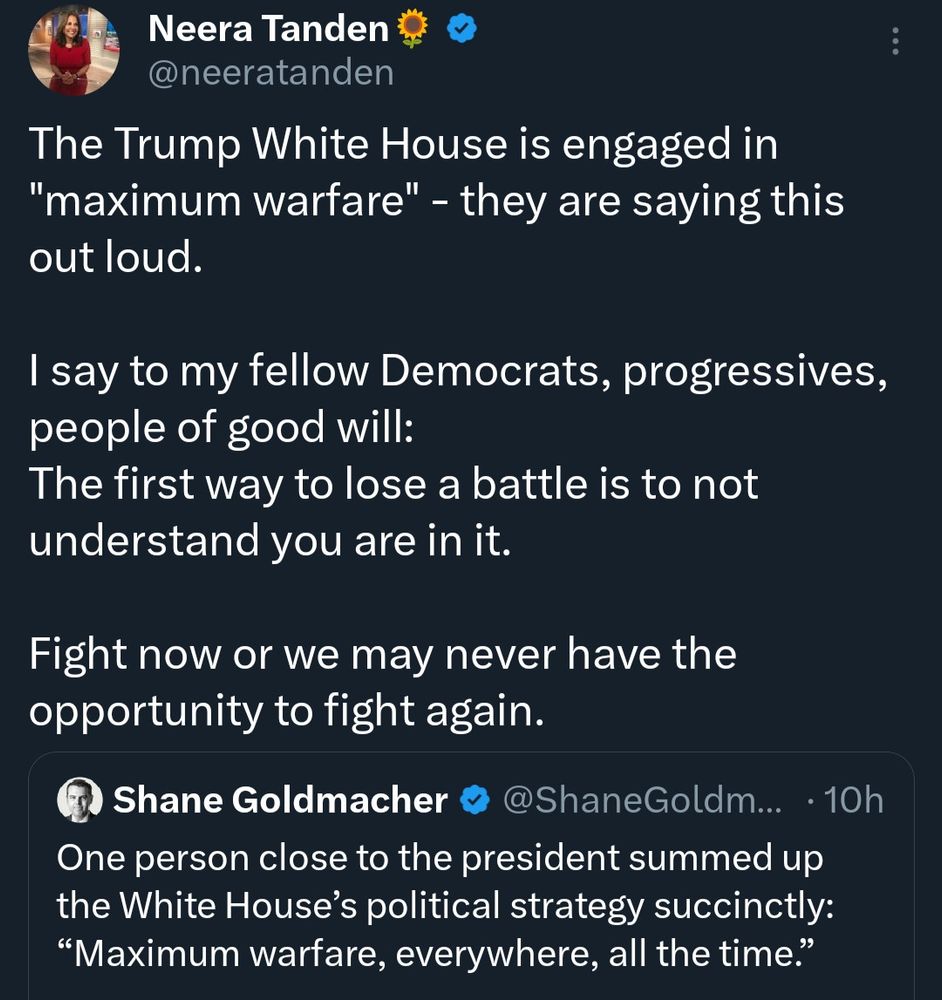Click the quoted line 'Maximum warfare, everywhere, all the time'
Screen dimensions: 942x1000
click(436, 954)
